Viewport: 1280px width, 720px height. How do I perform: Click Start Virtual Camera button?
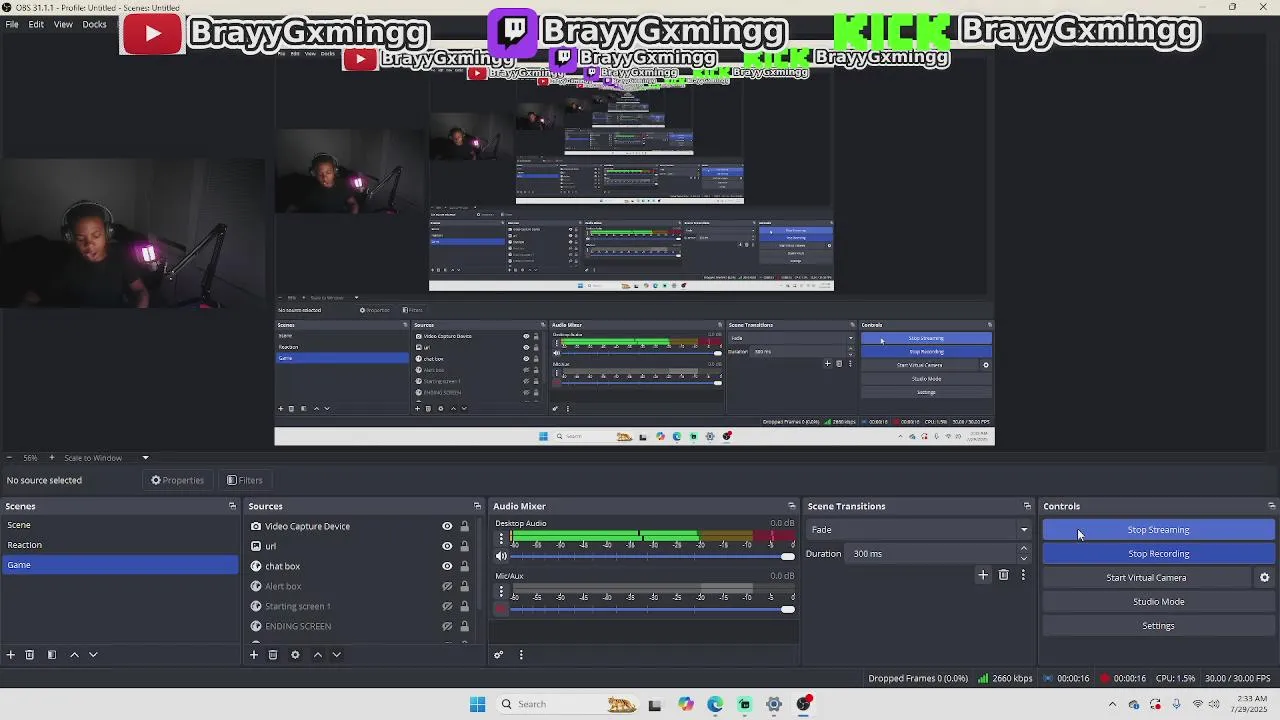[1146, 578]
